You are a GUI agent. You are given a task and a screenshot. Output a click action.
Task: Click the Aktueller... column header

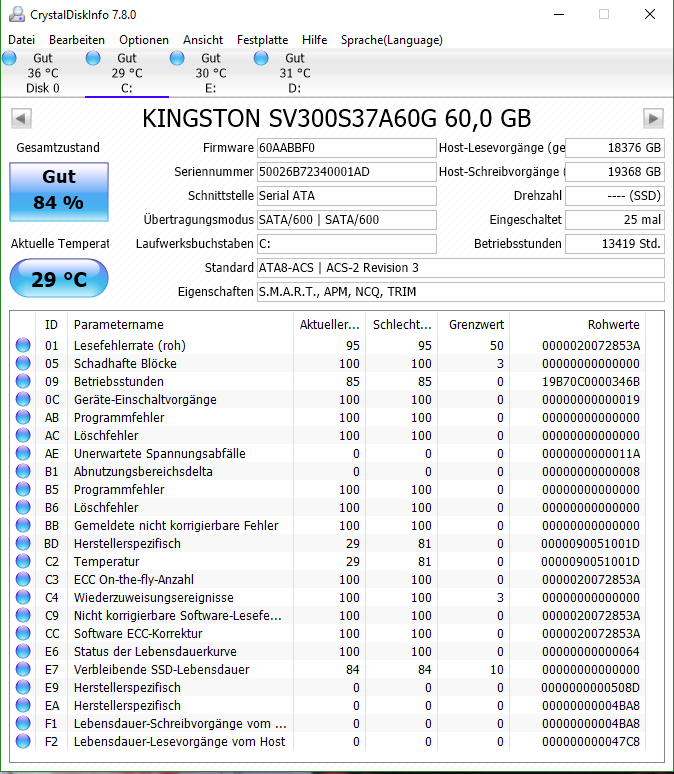click(329, 324)
